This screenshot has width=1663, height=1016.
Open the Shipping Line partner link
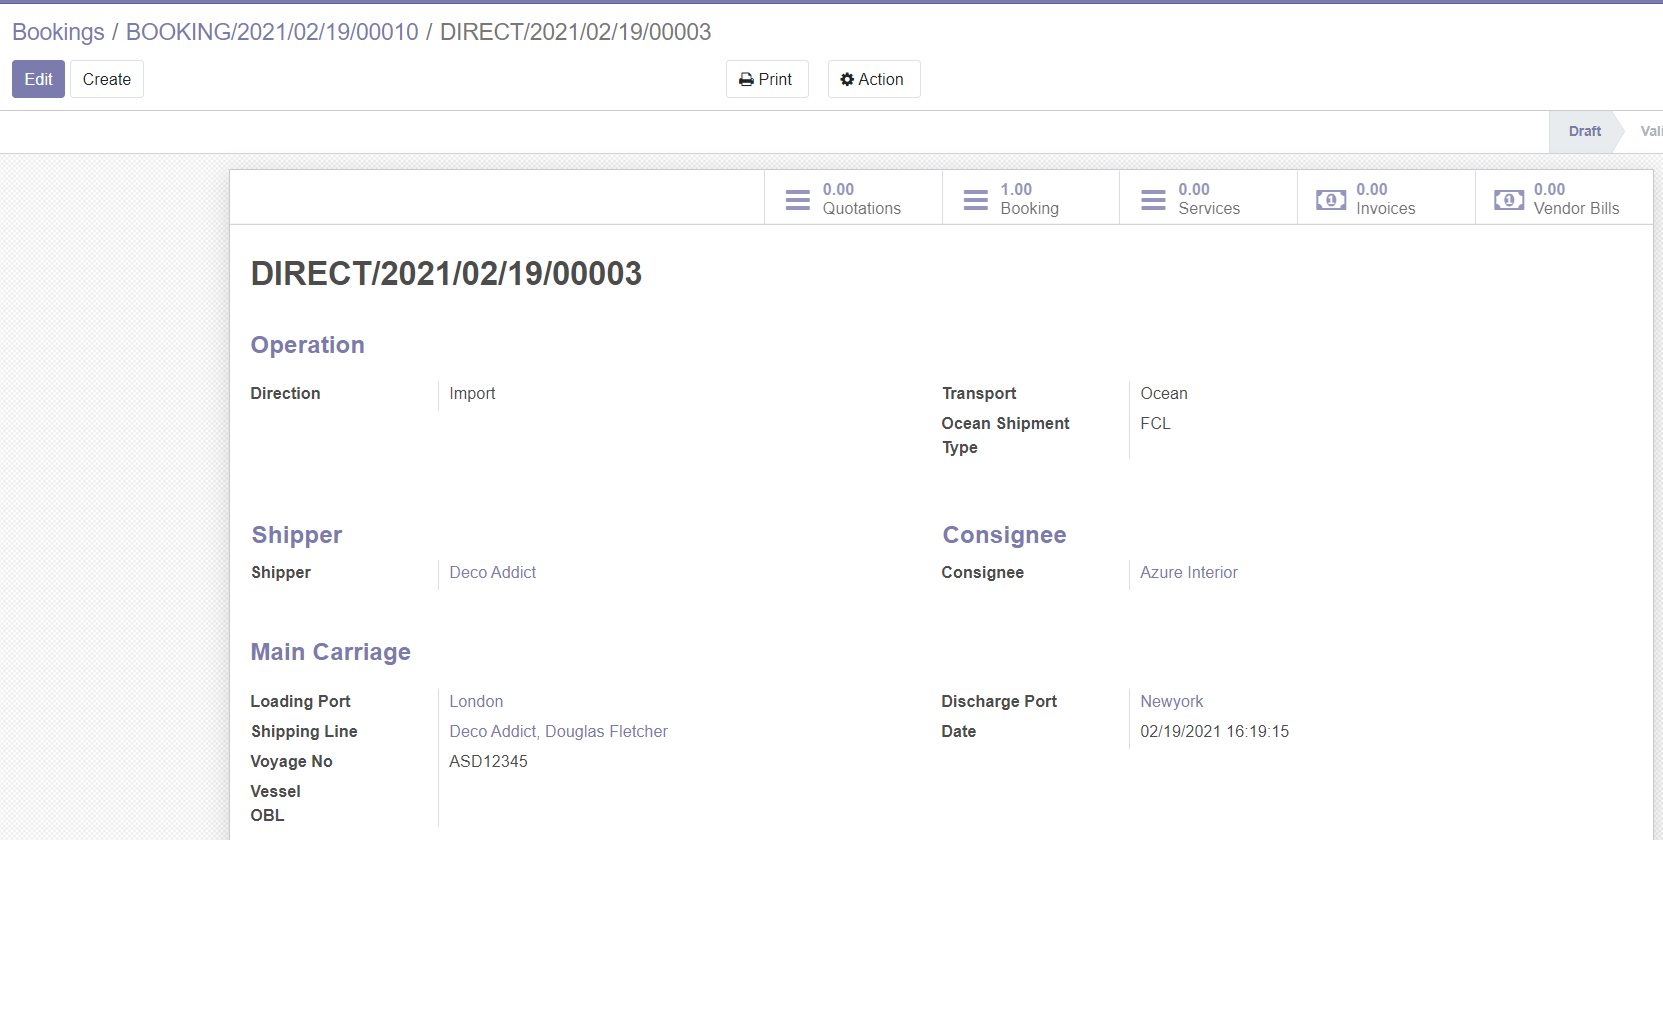pos(558,732)
